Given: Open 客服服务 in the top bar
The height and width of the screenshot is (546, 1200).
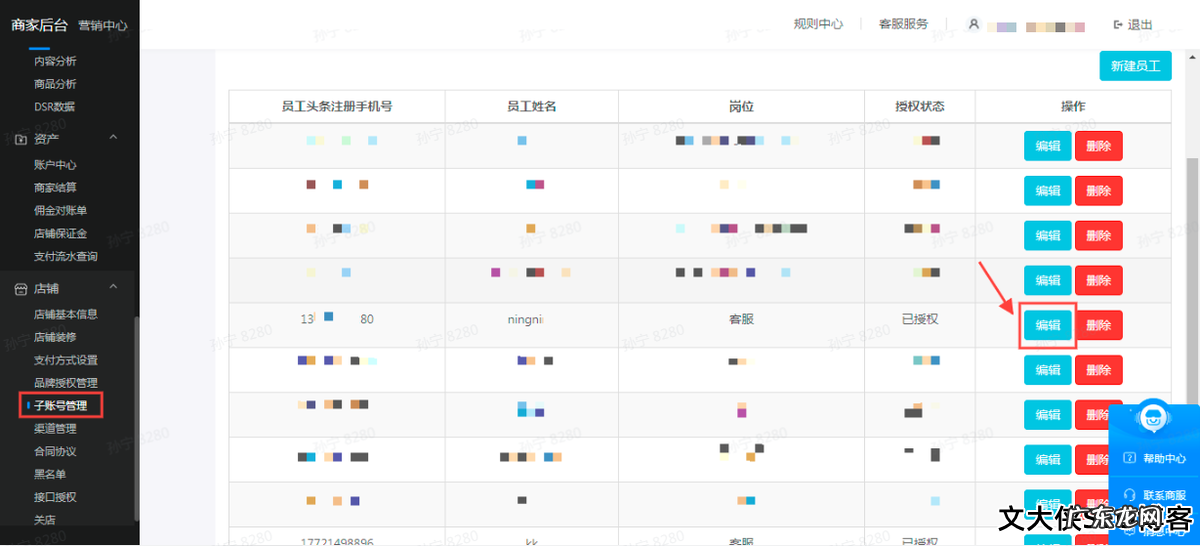Looking at the screenshot, I should click(903, 25).
